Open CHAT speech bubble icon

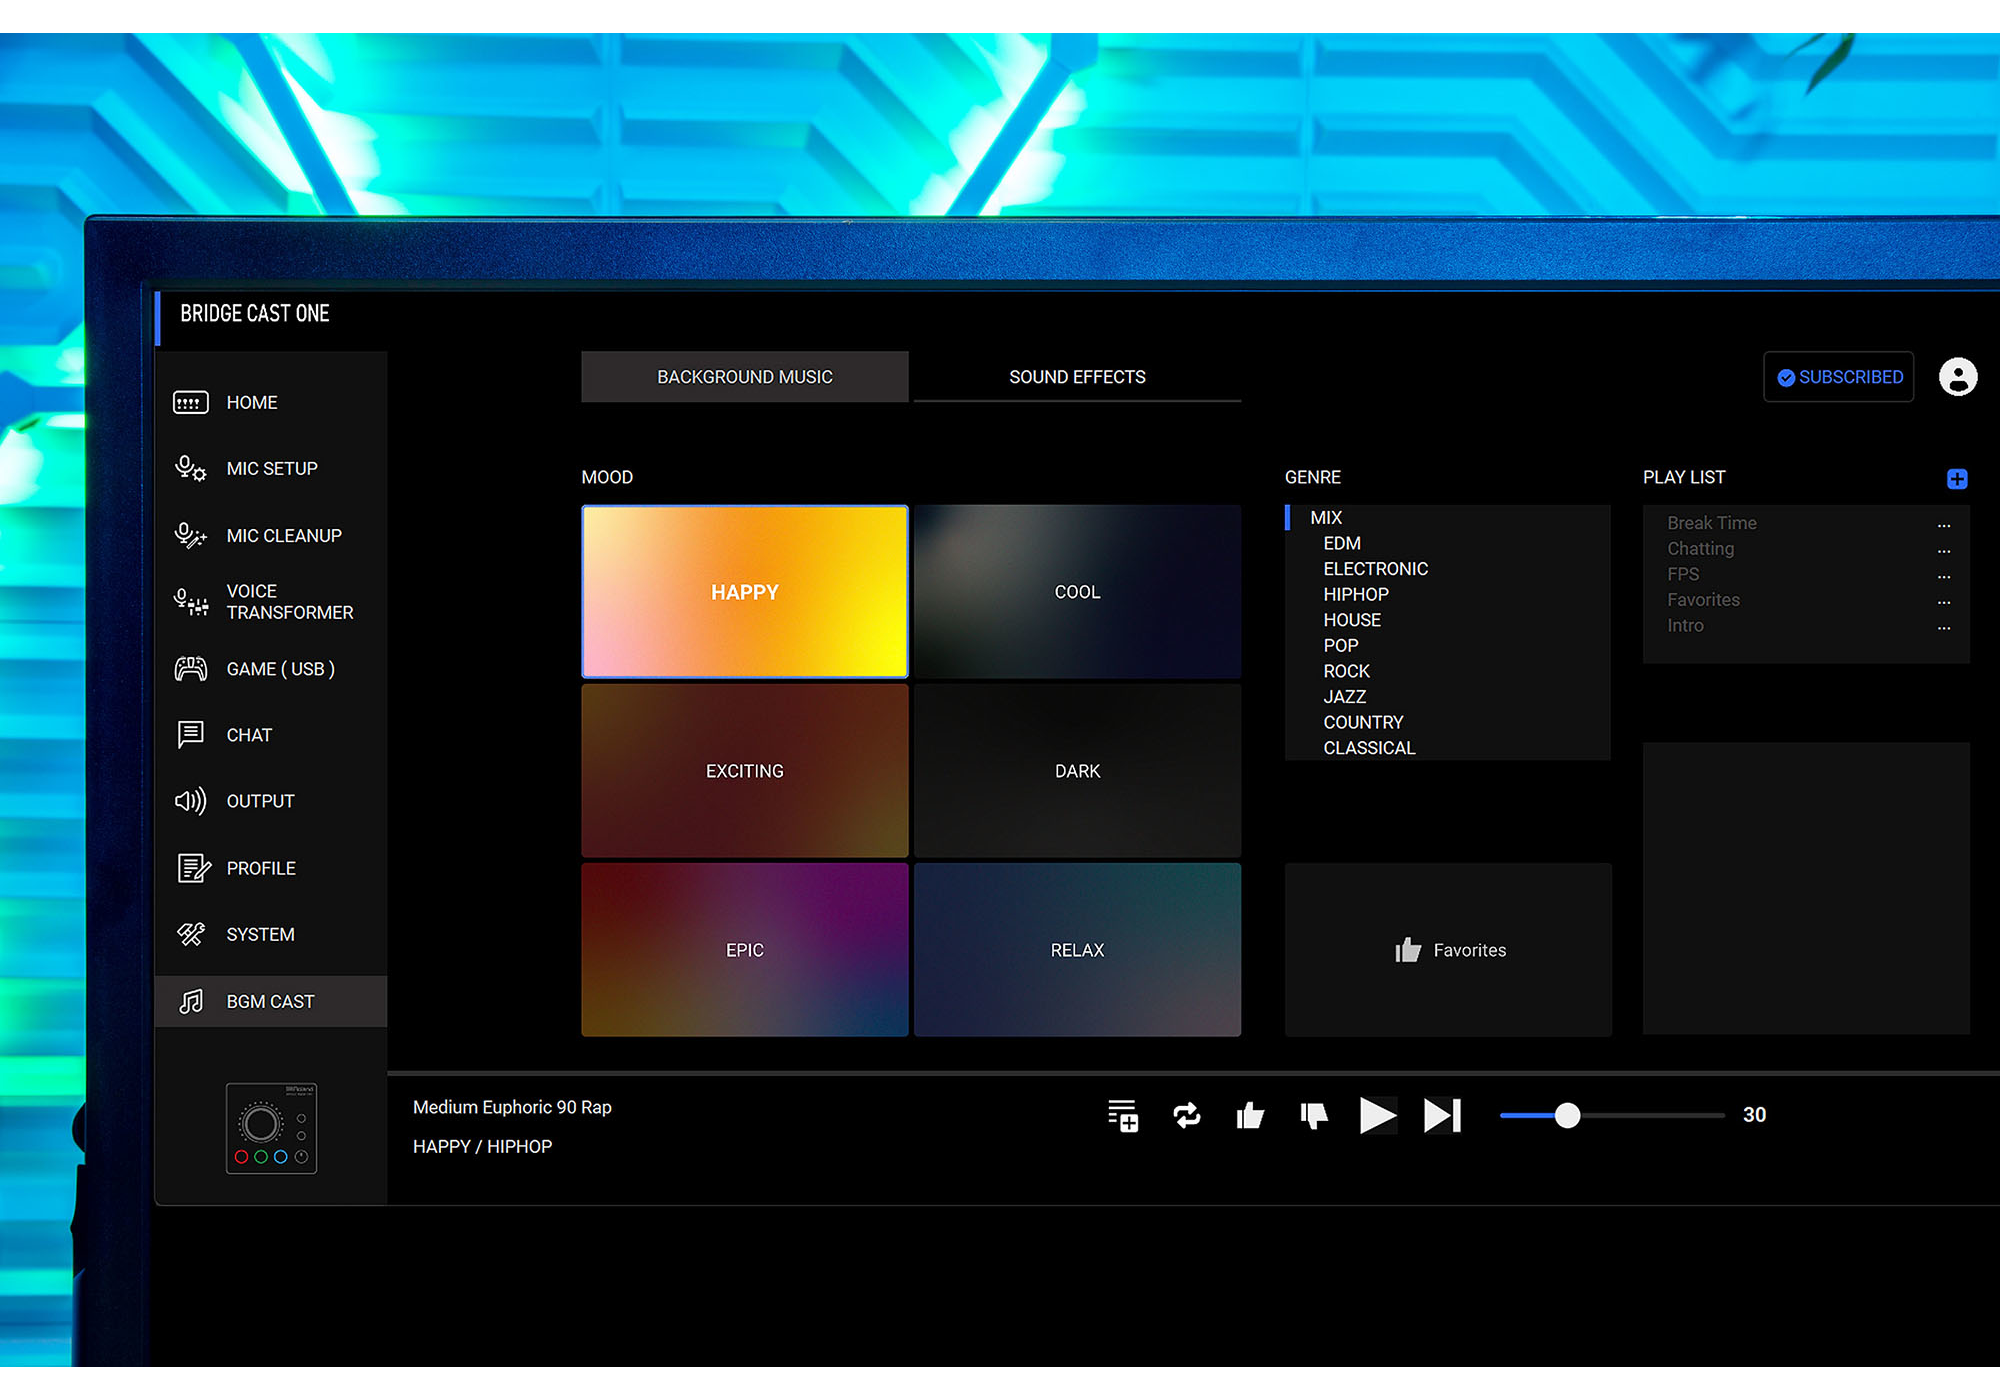tap(190, 735)
